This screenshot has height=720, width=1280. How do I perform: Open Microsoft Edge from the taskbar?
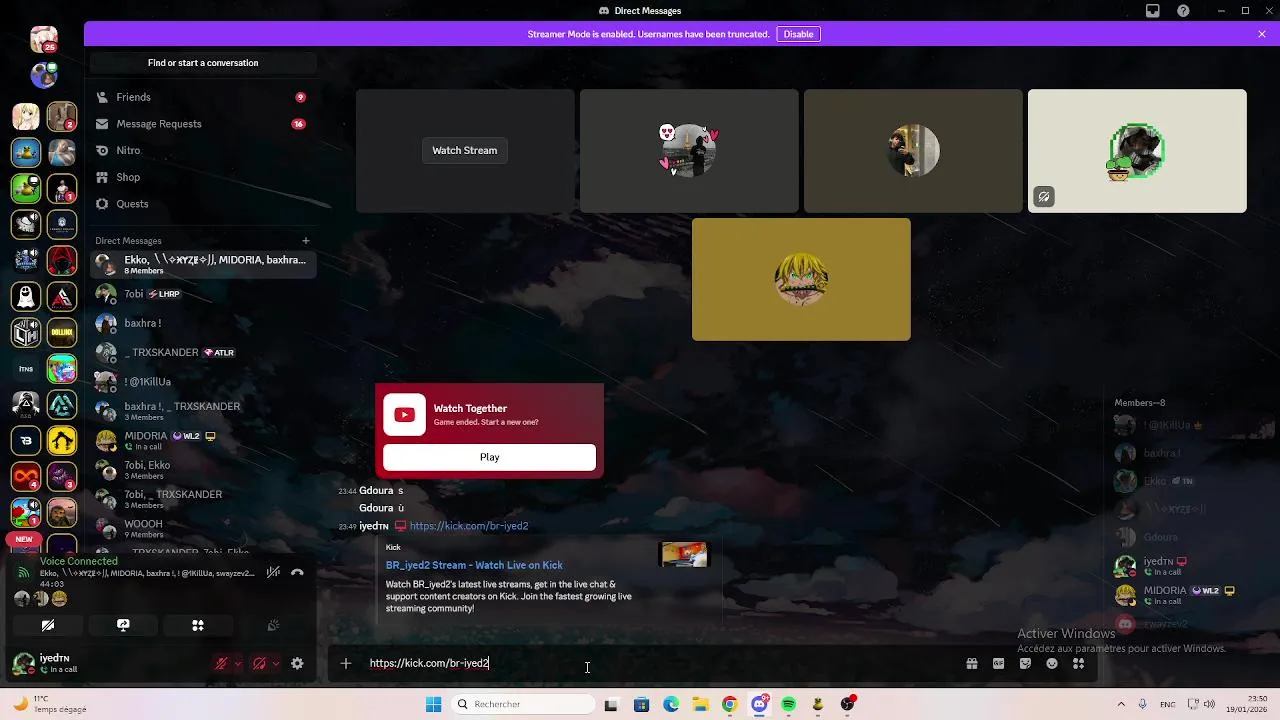click(x=671, y=704)
